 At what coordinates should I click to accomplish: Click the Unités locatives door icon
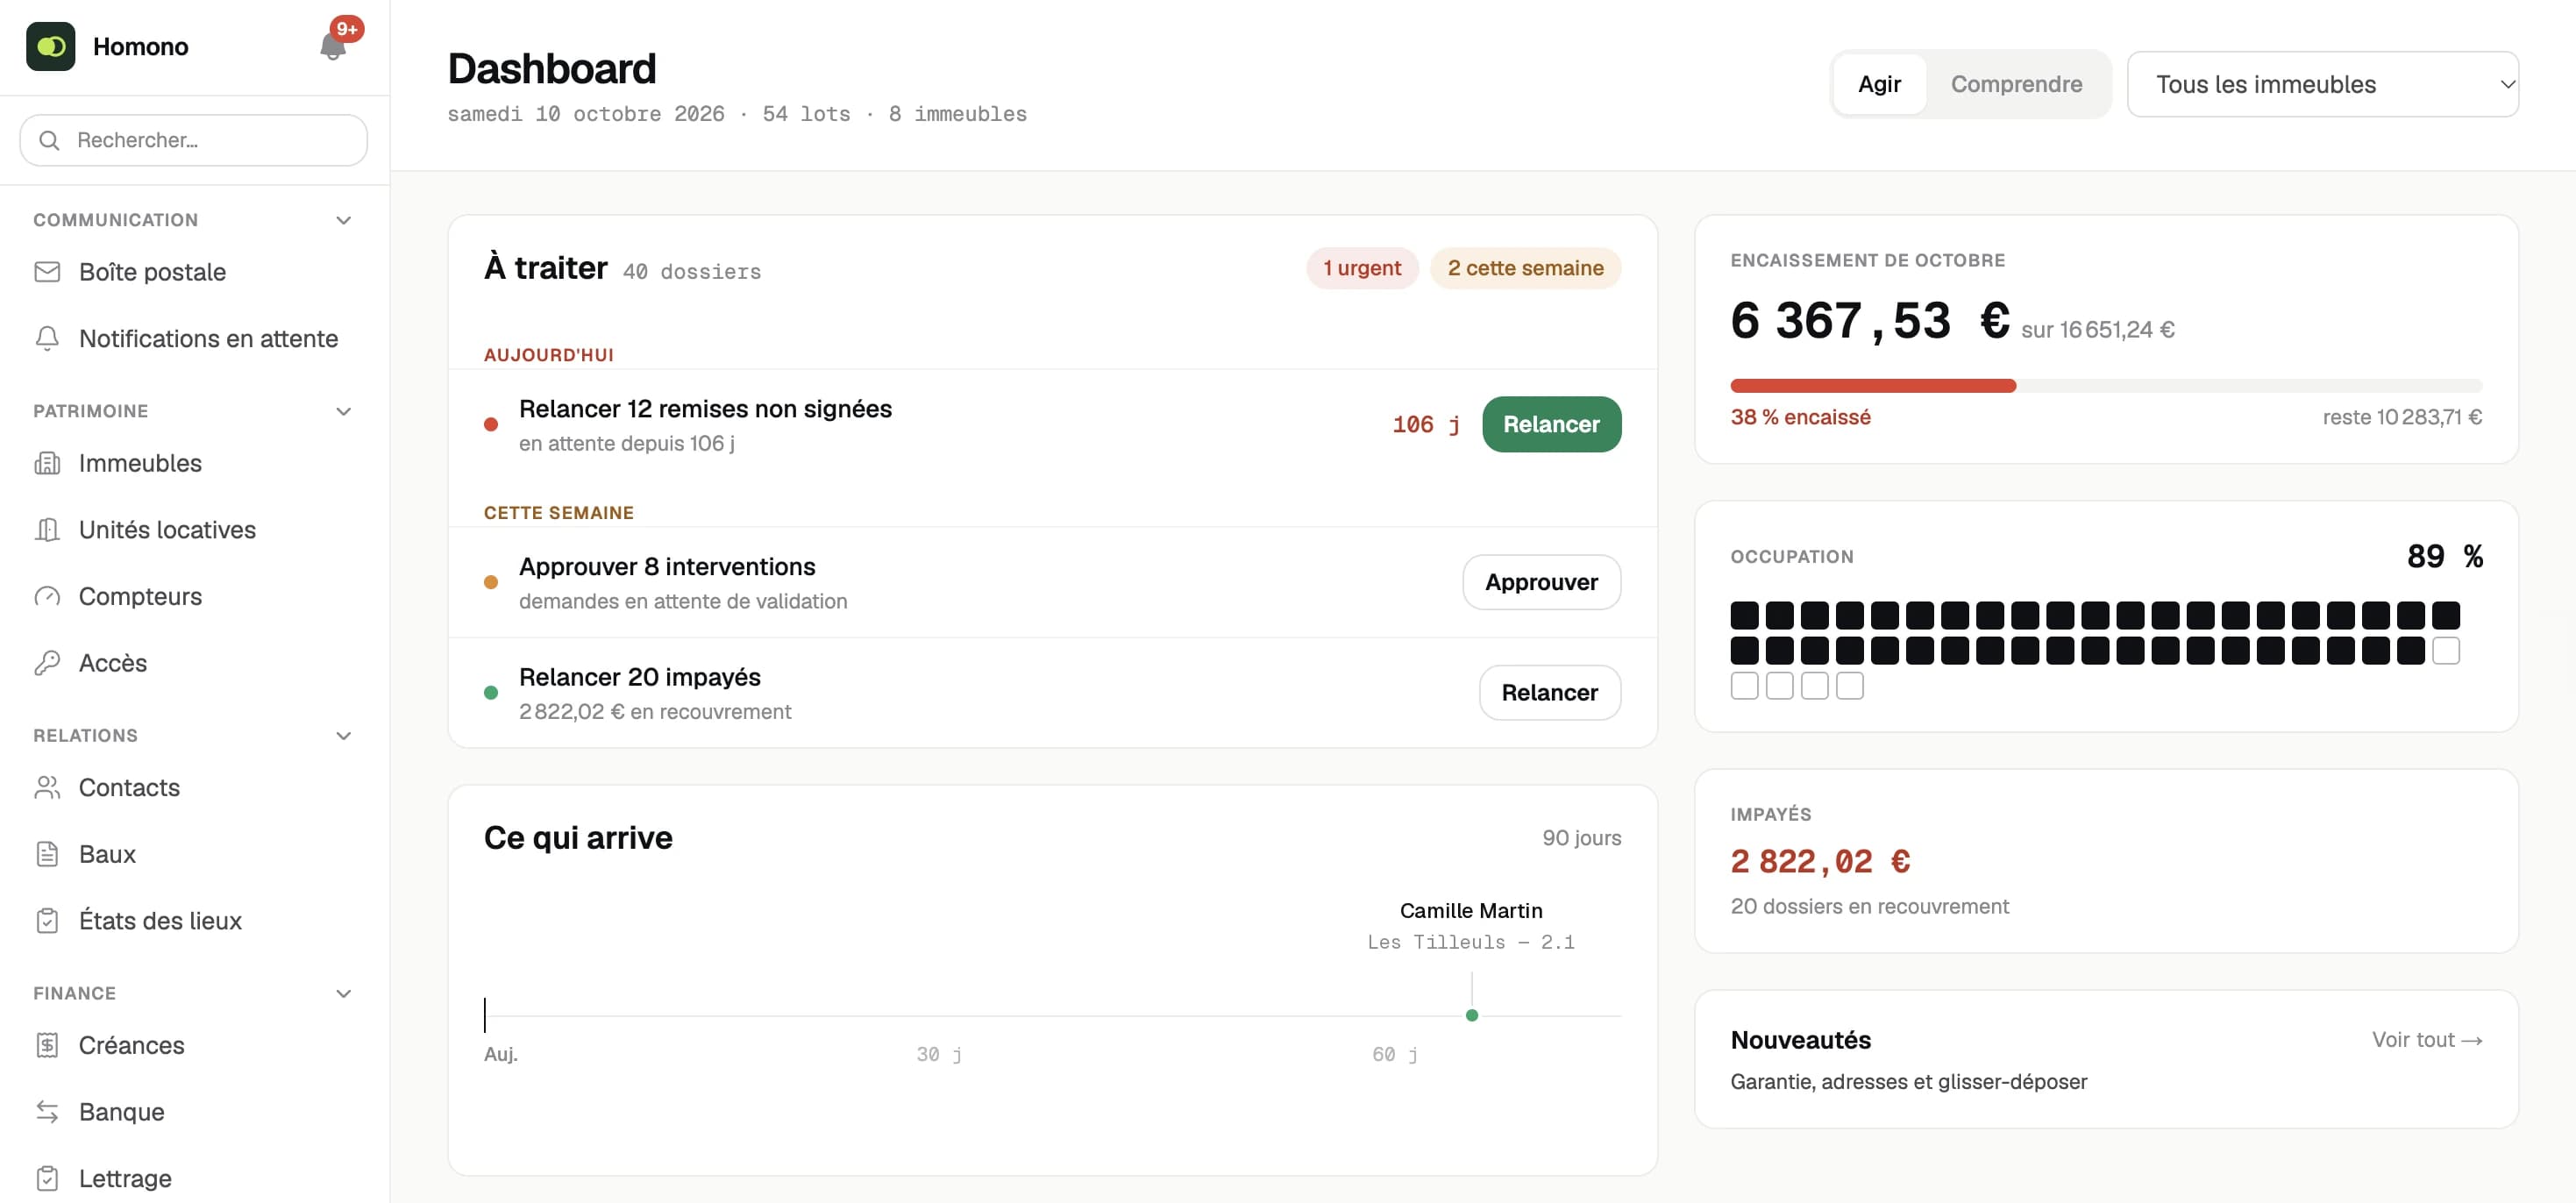(47, 529)
